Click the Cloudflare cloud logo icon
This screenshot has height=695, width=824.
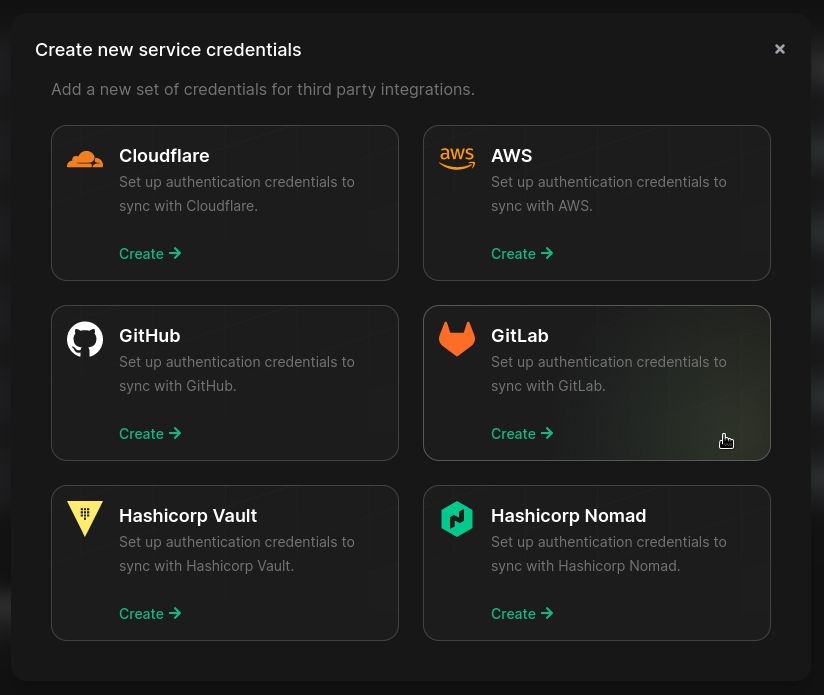(85, 159)
